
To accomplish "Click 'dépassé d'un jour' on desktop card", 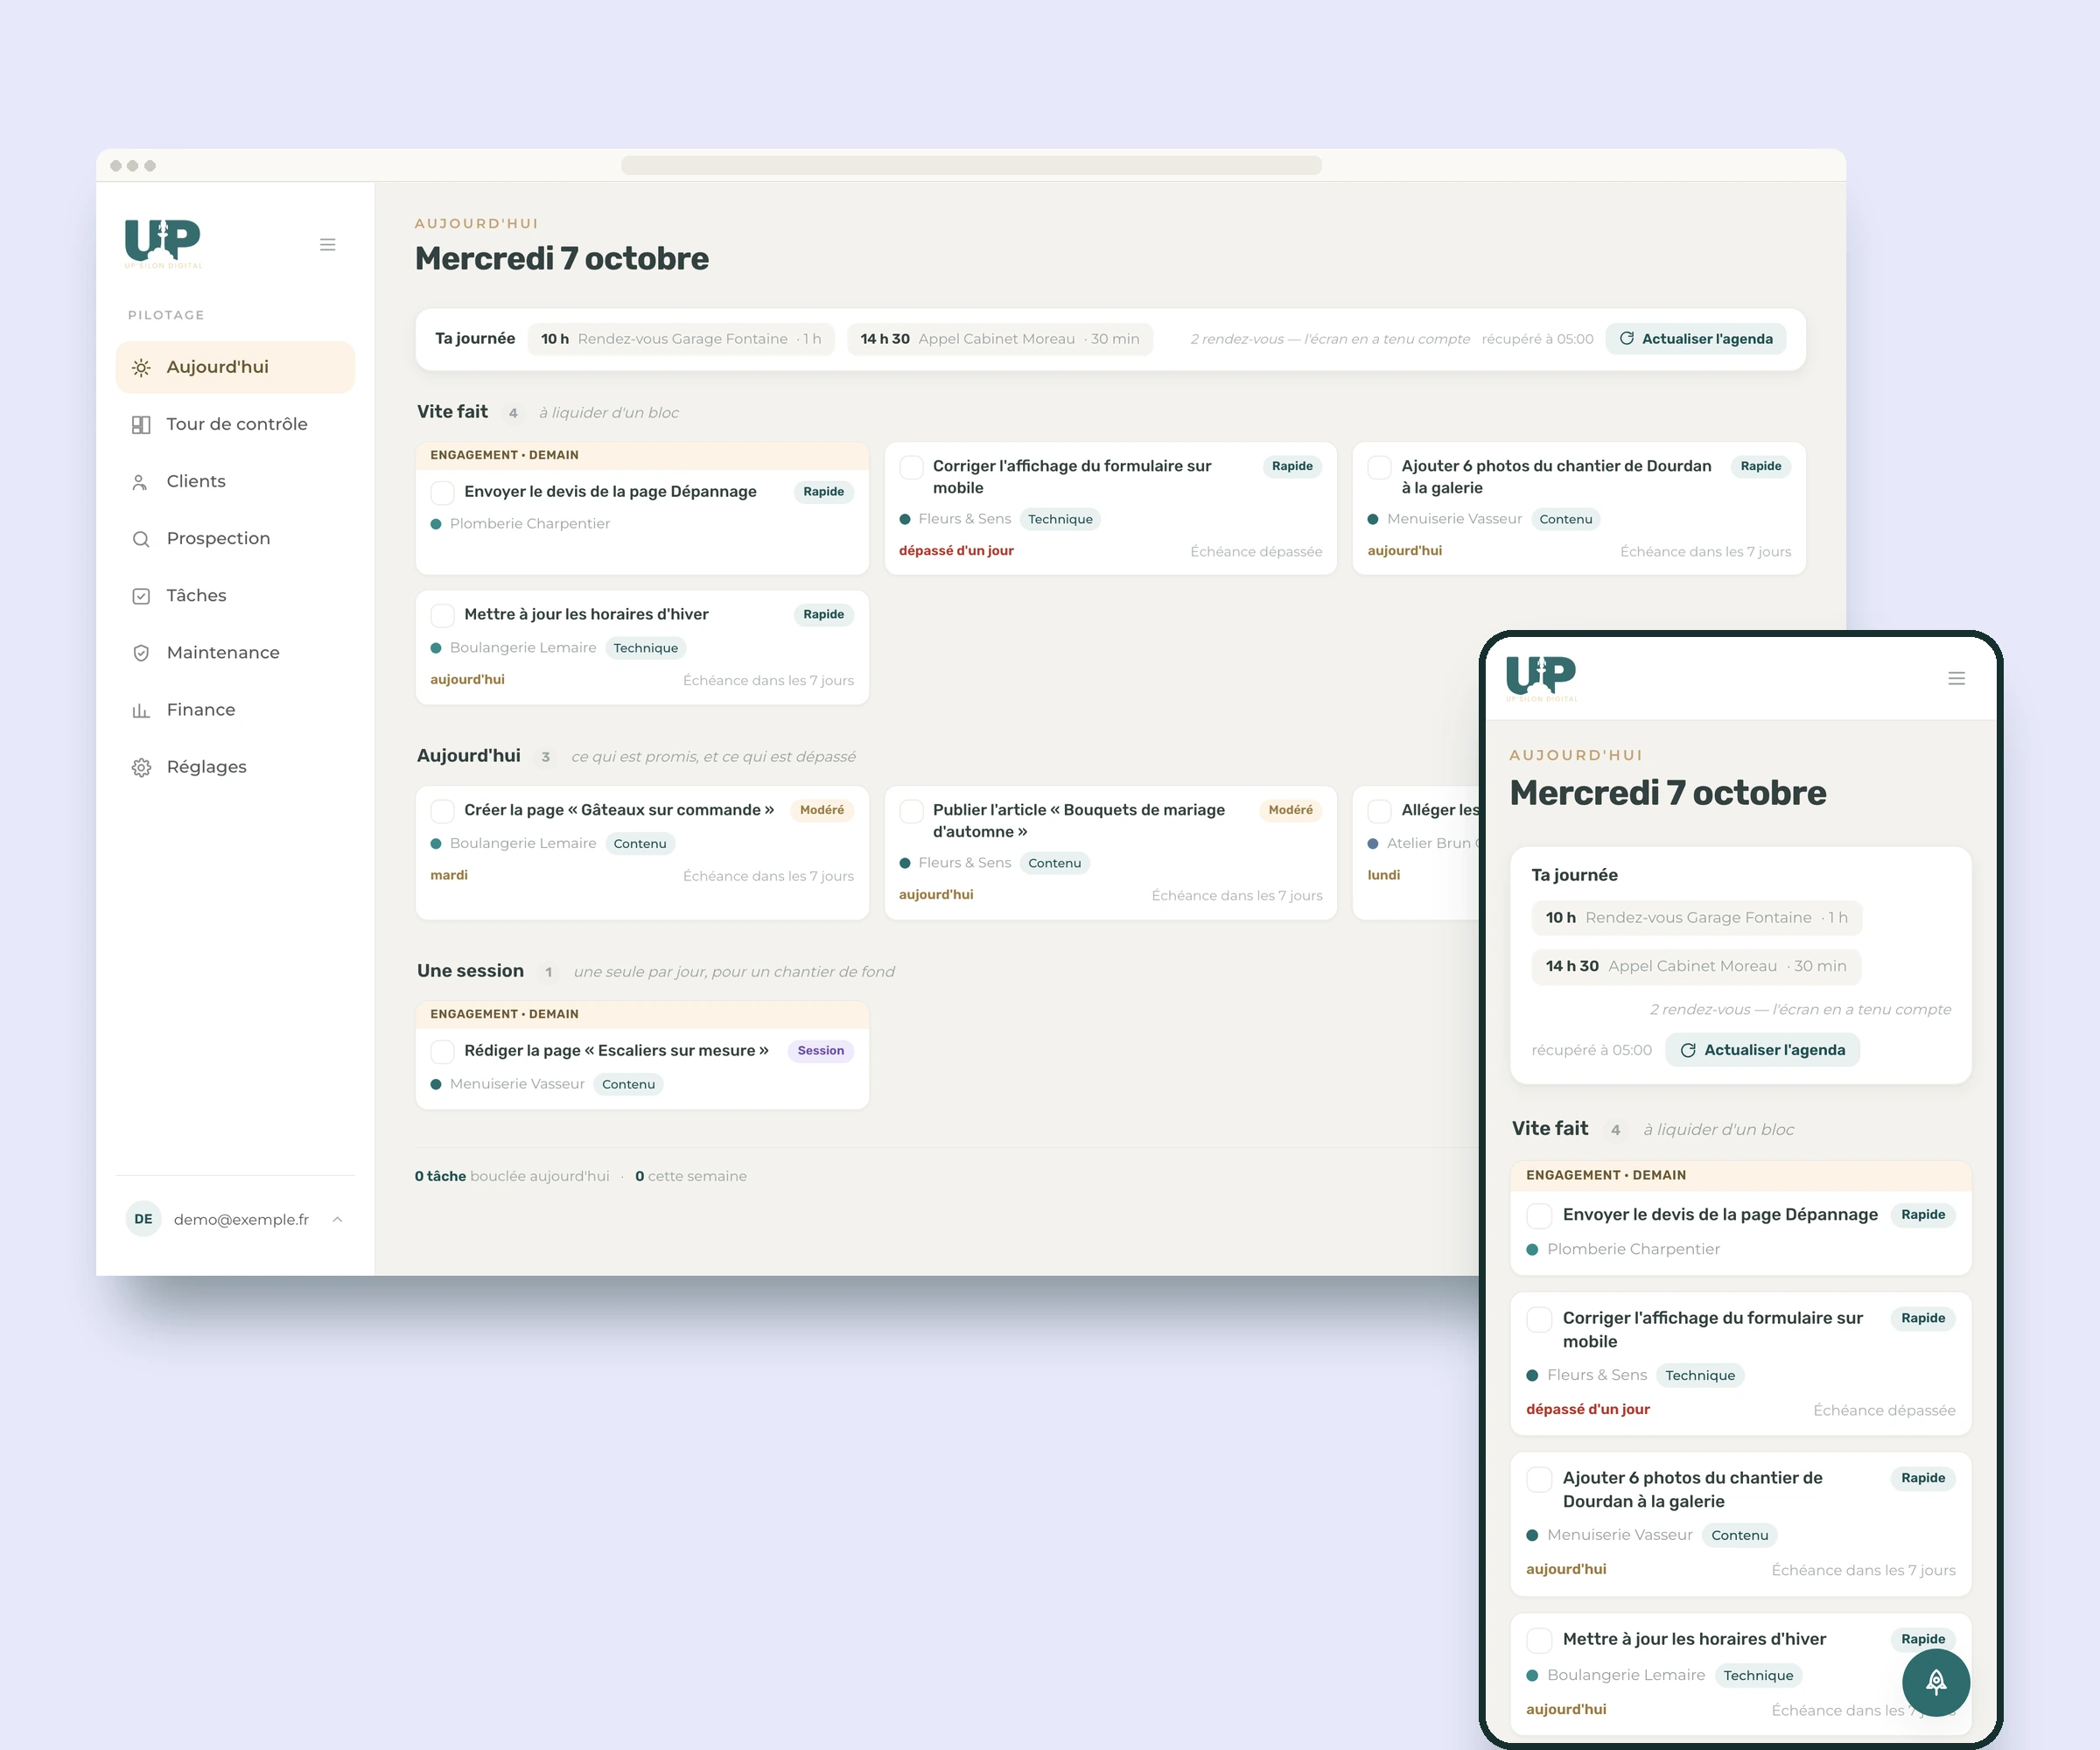I will [x=956, y=551].
